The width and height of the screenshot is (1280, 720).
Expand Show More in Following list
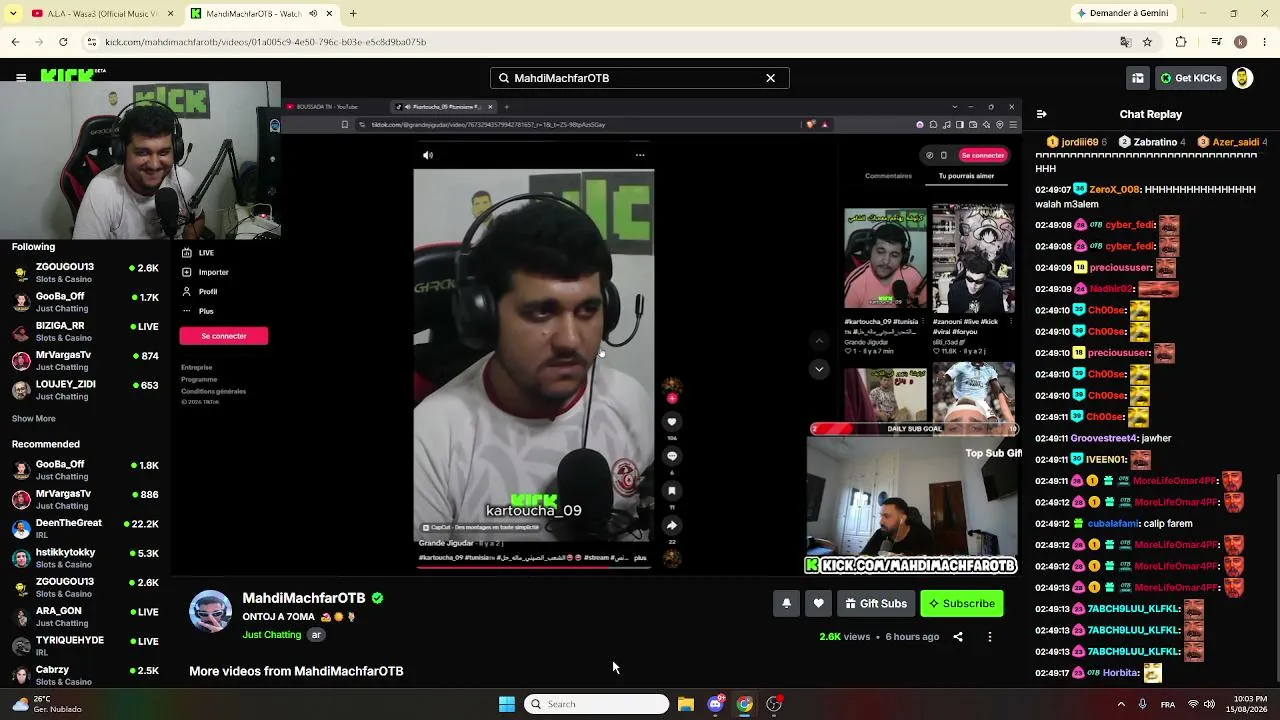(34, 419)
